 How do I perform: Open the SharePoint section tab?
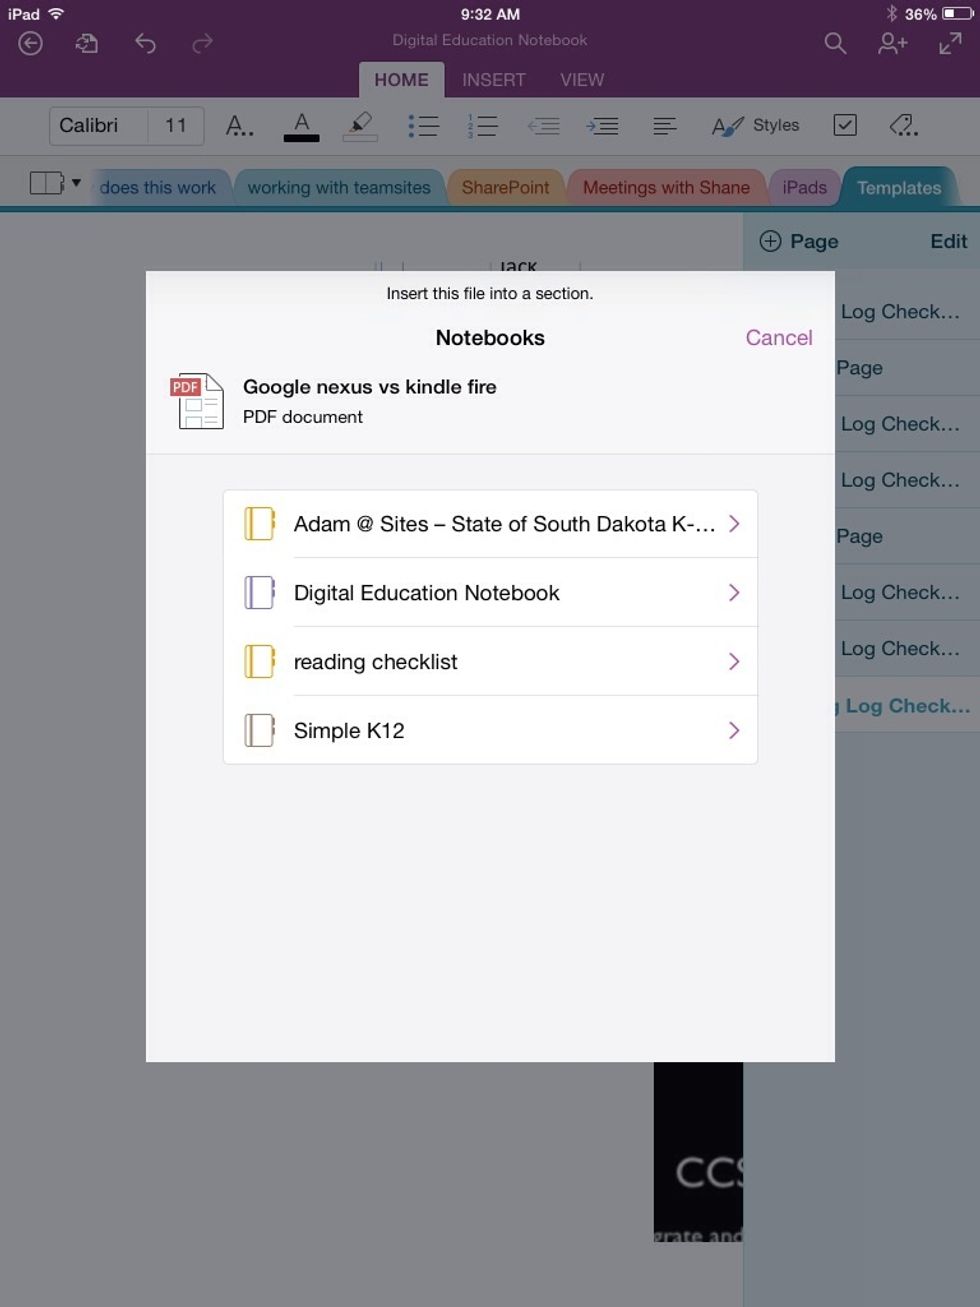coord(506,187)
